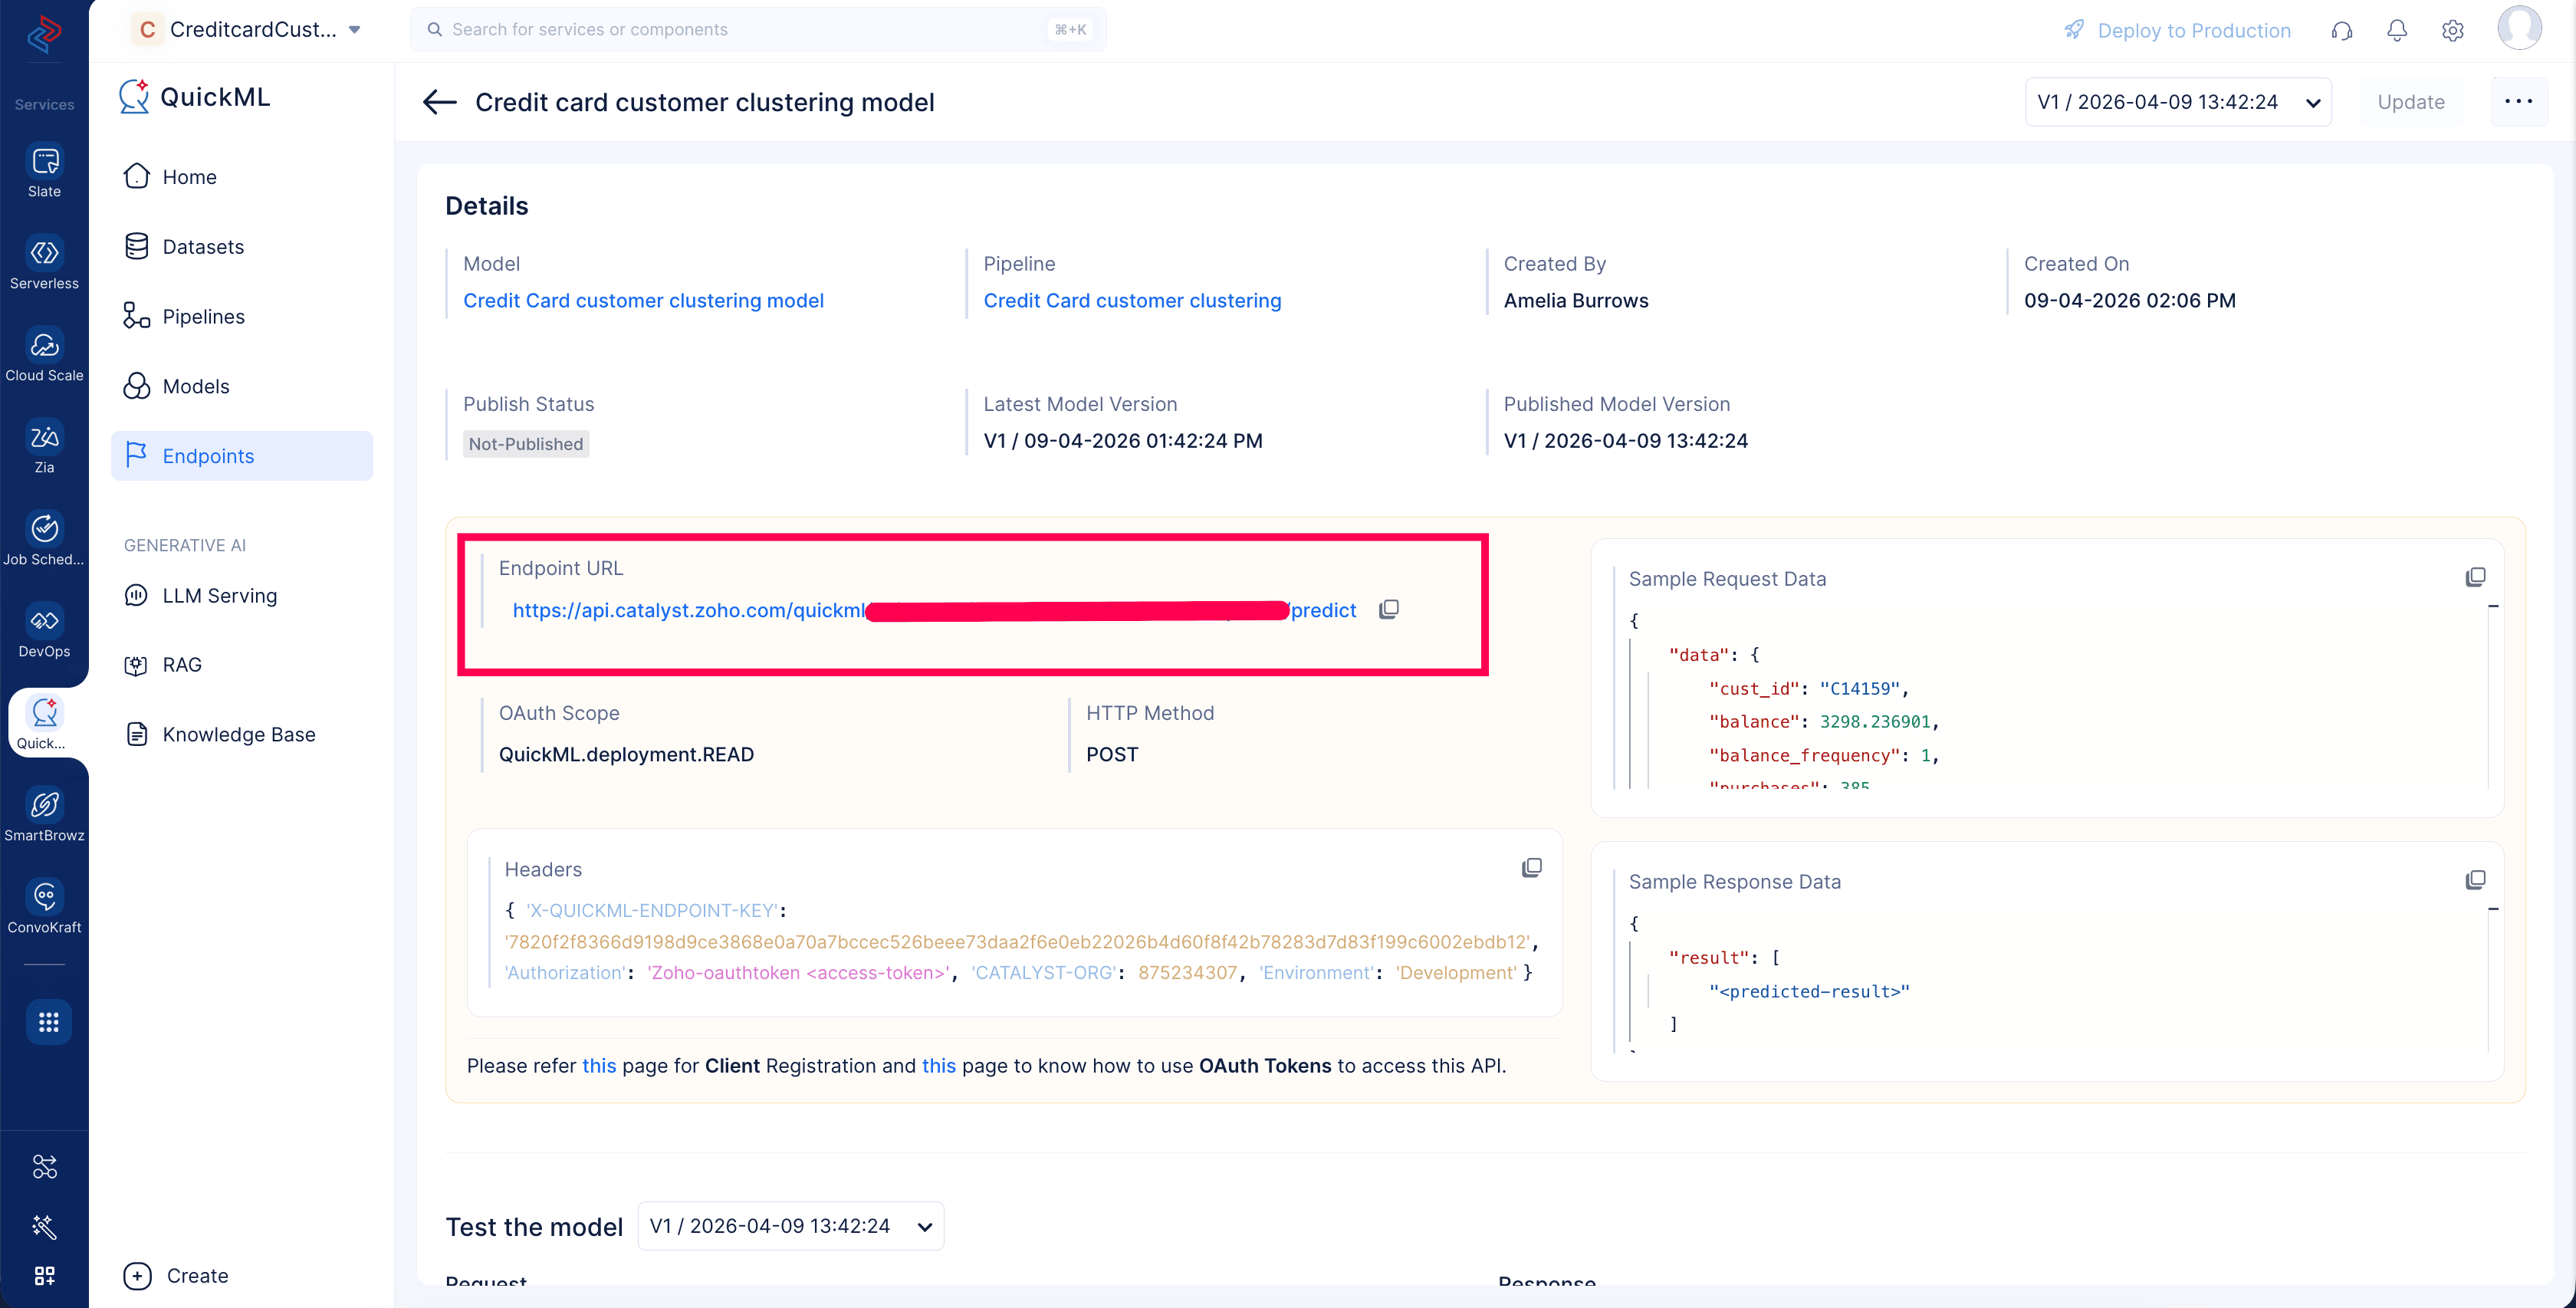2576x1308 pixels.
Task: Open the ConvoKraft service
Action: [44, 907]
